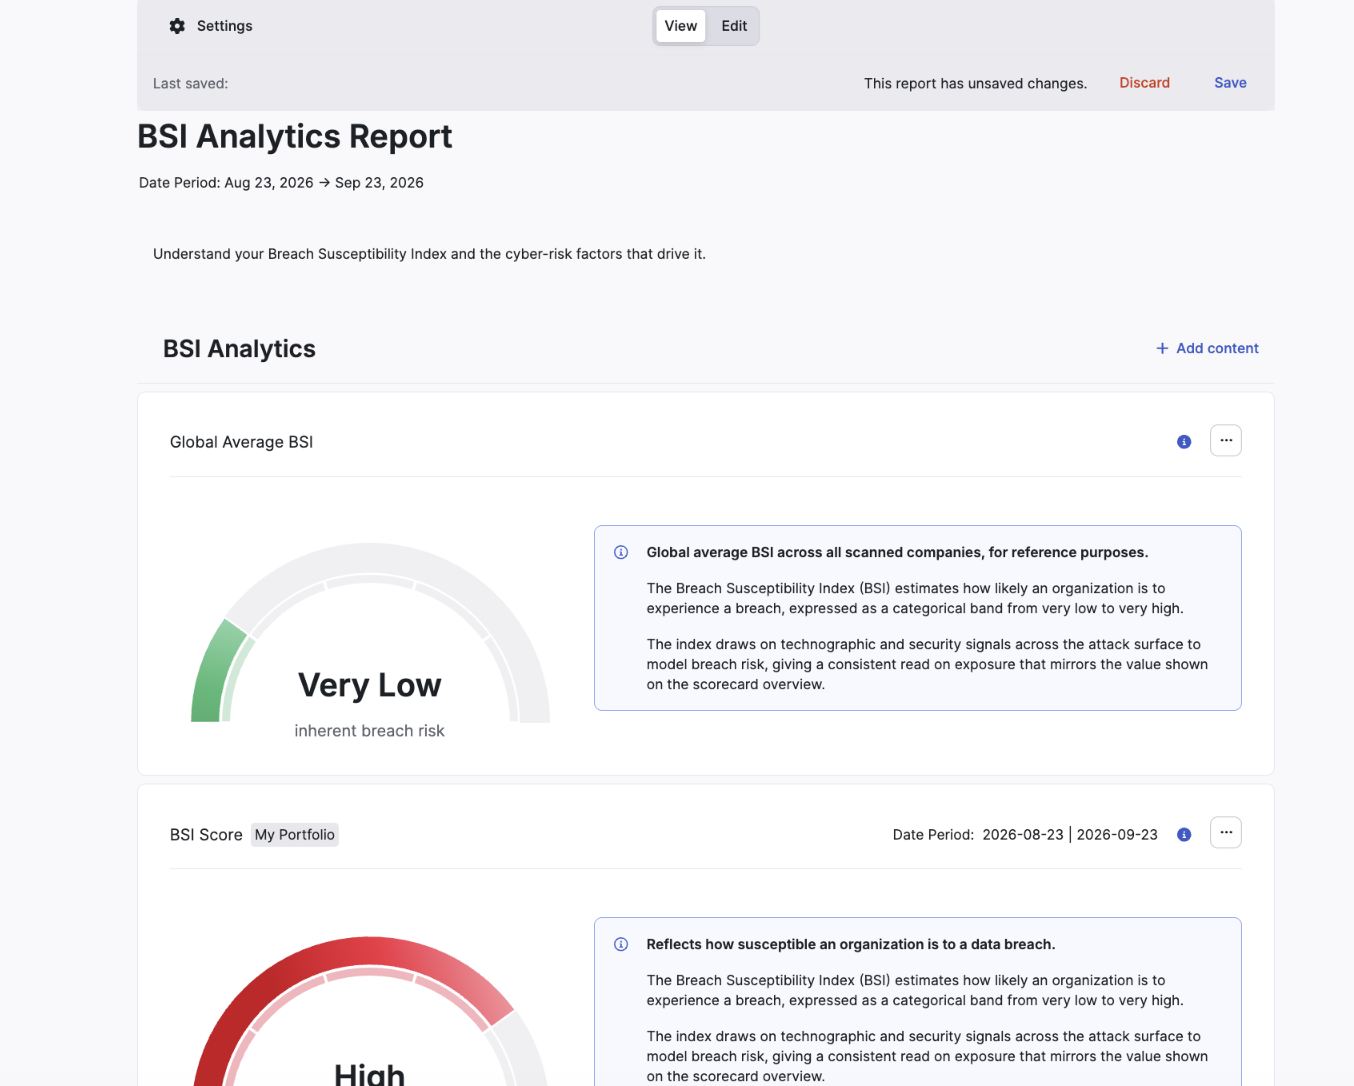Click the Settings gear icon

click(x=177, y=26)
